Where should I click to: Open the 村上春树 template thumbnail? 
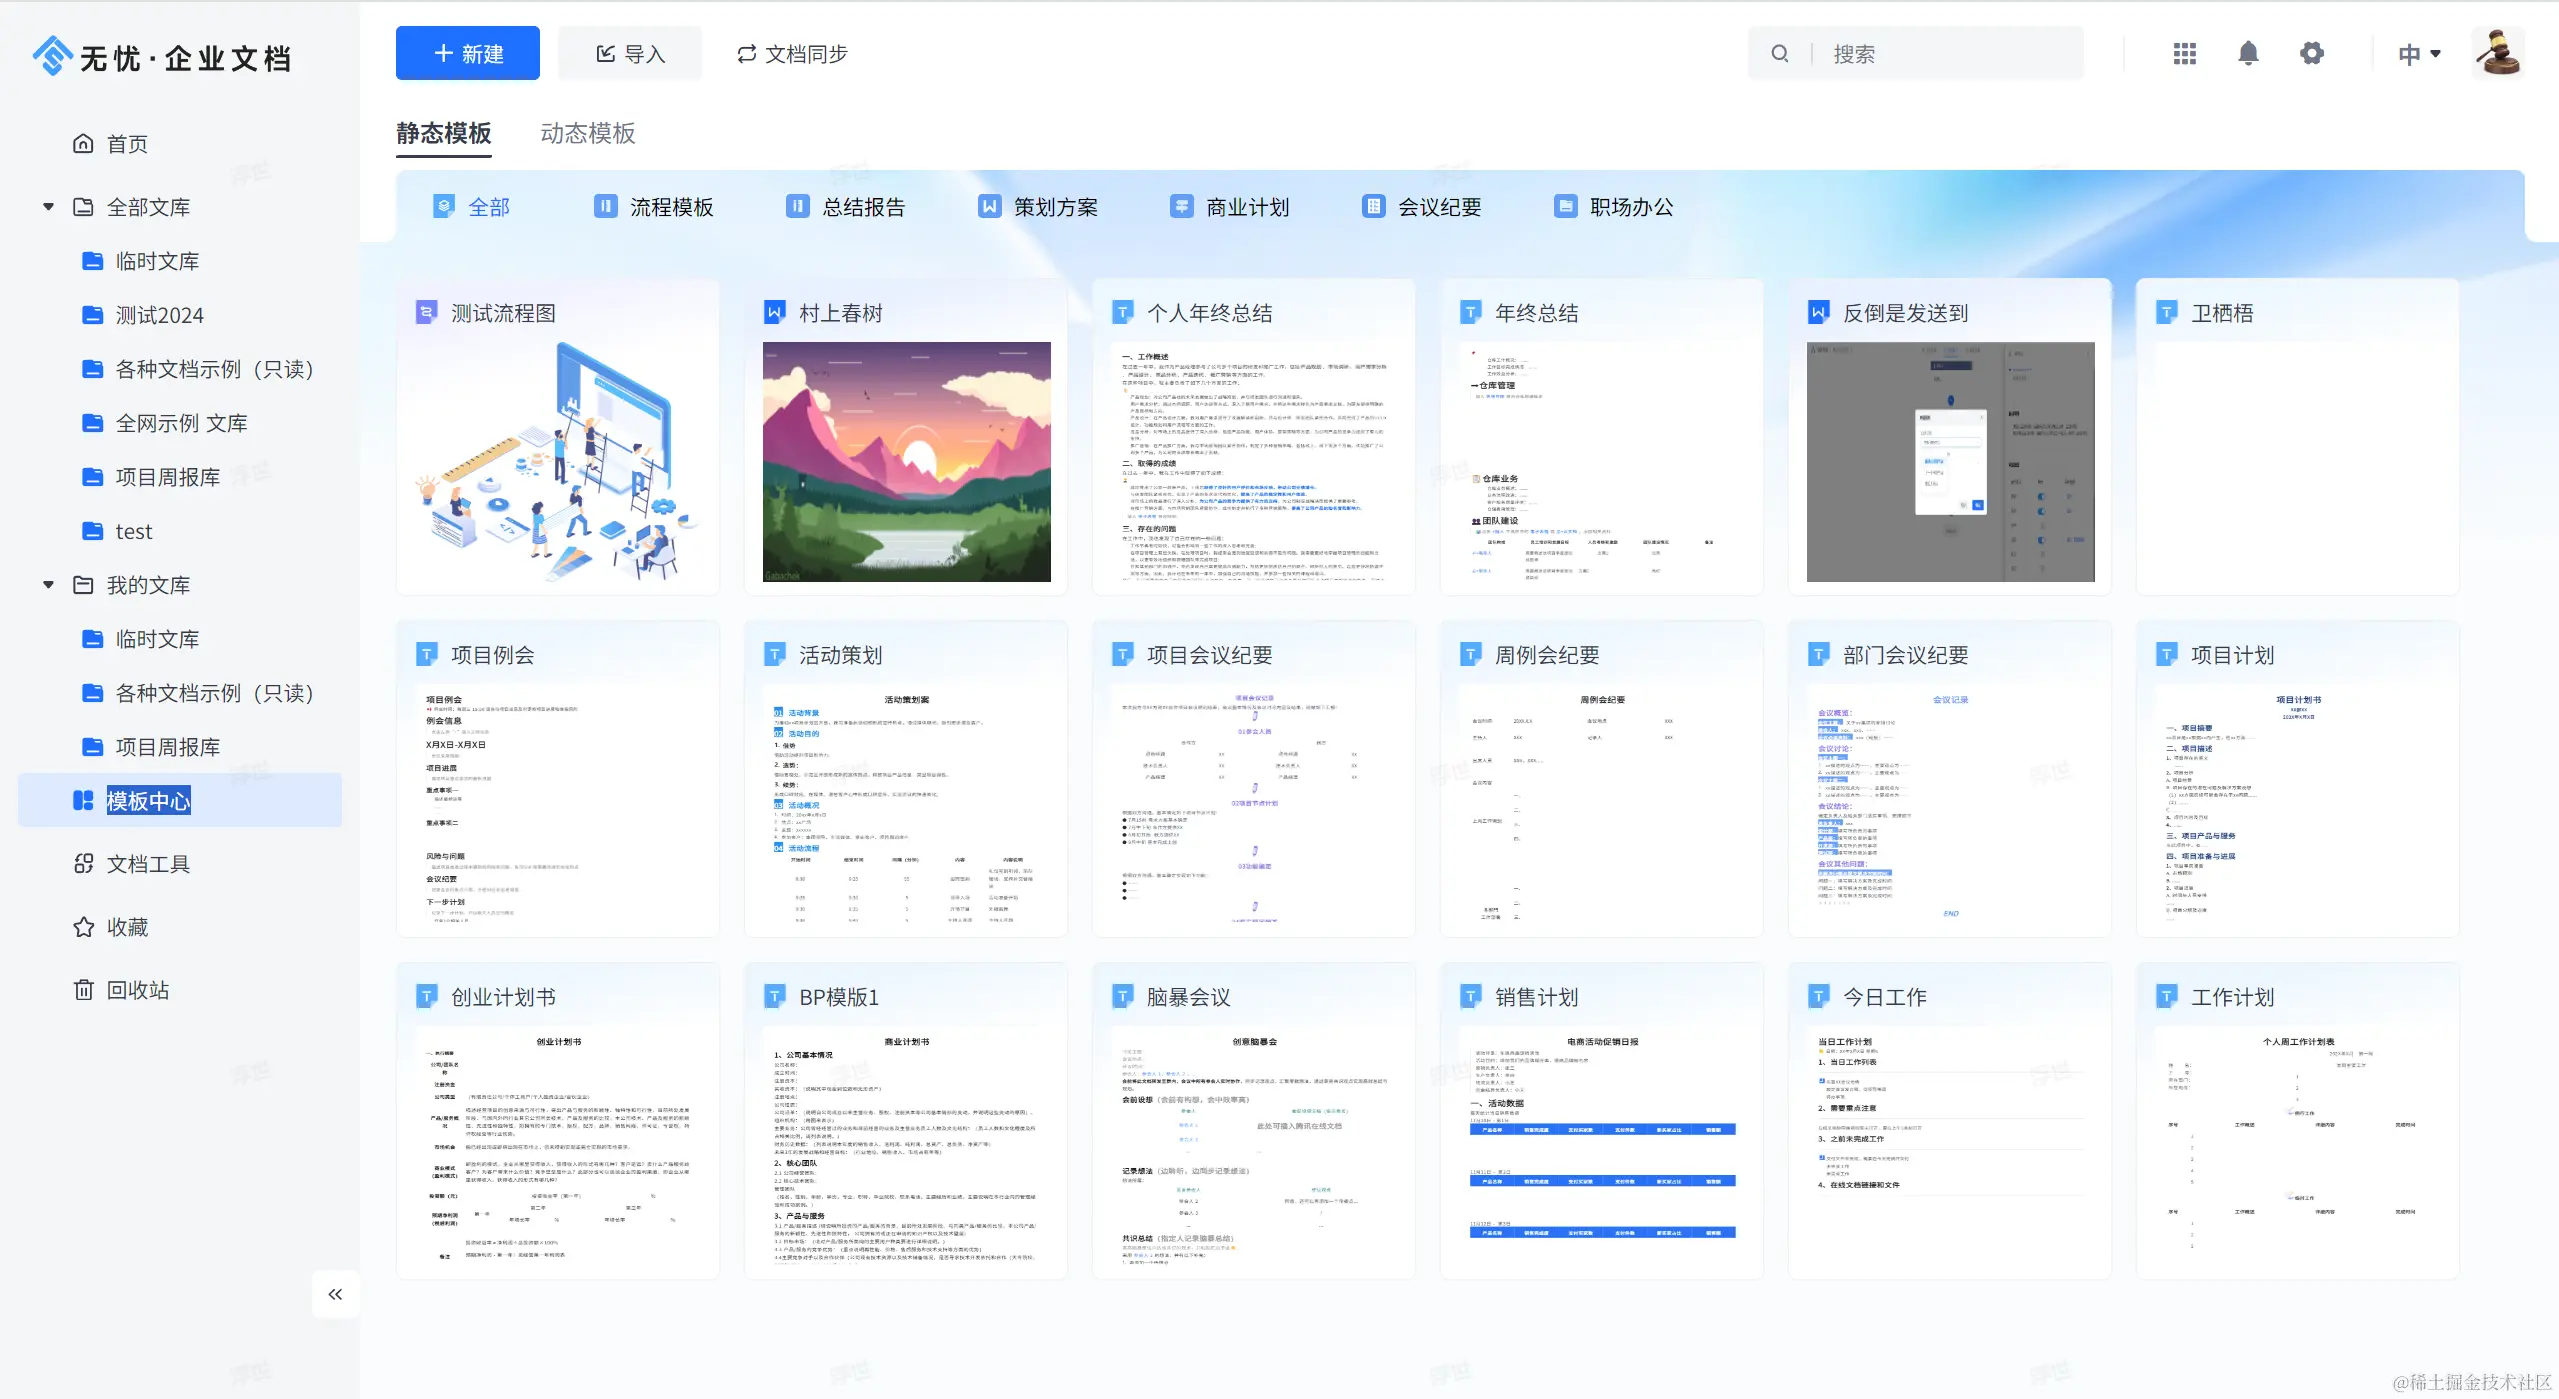pyautogui.click(x=906, y=462)
